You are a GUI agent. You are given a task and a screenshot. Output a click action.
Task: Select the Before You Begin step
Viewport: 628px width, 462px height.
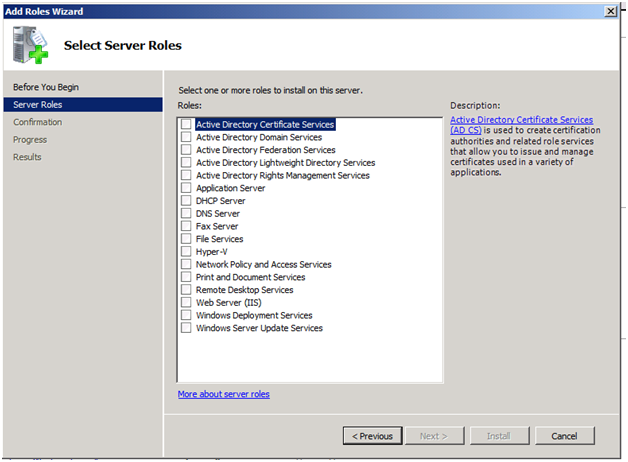46,87
